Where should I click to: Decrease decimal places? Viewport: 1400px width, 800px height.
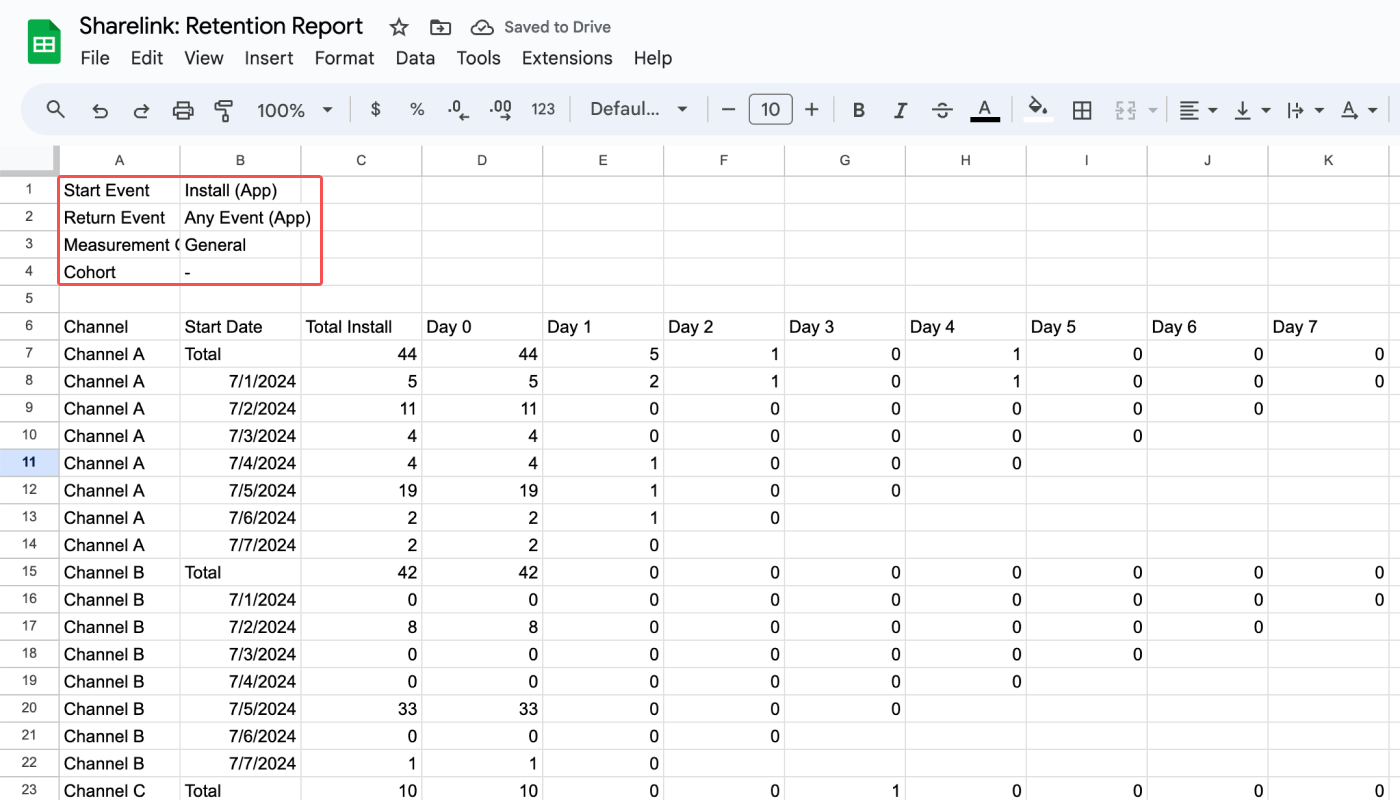coord(459,110)
